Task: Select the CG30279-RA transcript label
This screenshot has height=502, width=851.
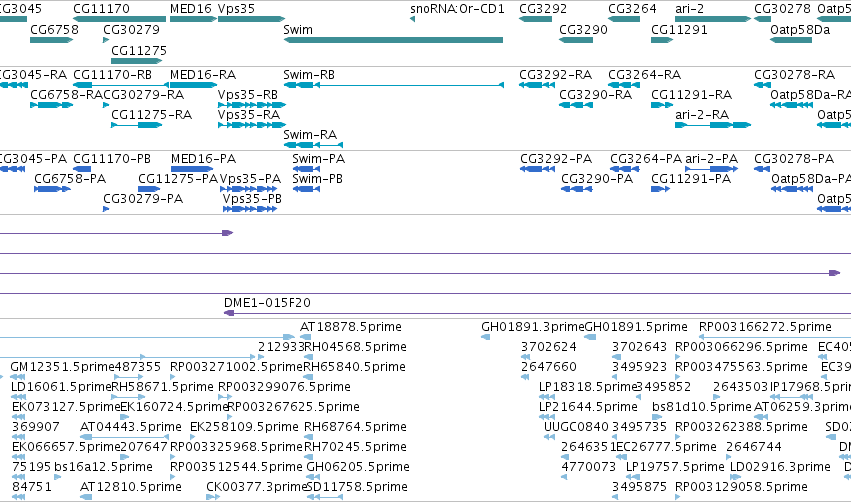Action: point(143,94)
